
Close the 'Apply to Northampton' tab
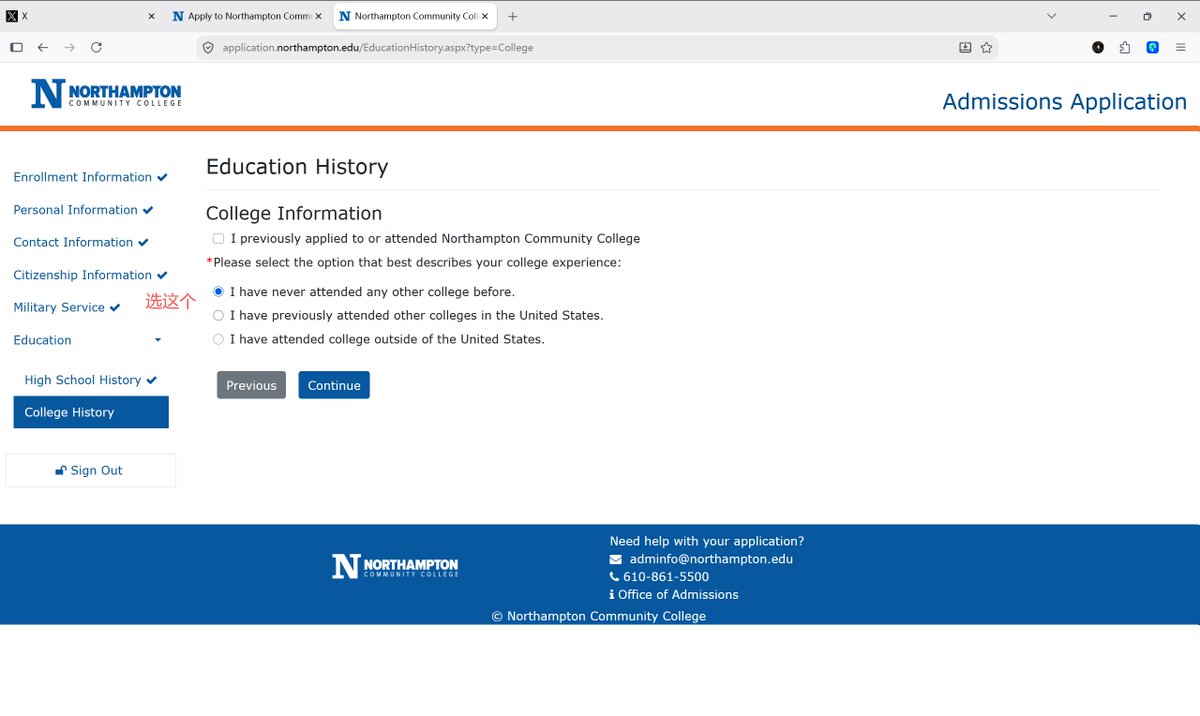pyautogui.click(x=318, y=16)
